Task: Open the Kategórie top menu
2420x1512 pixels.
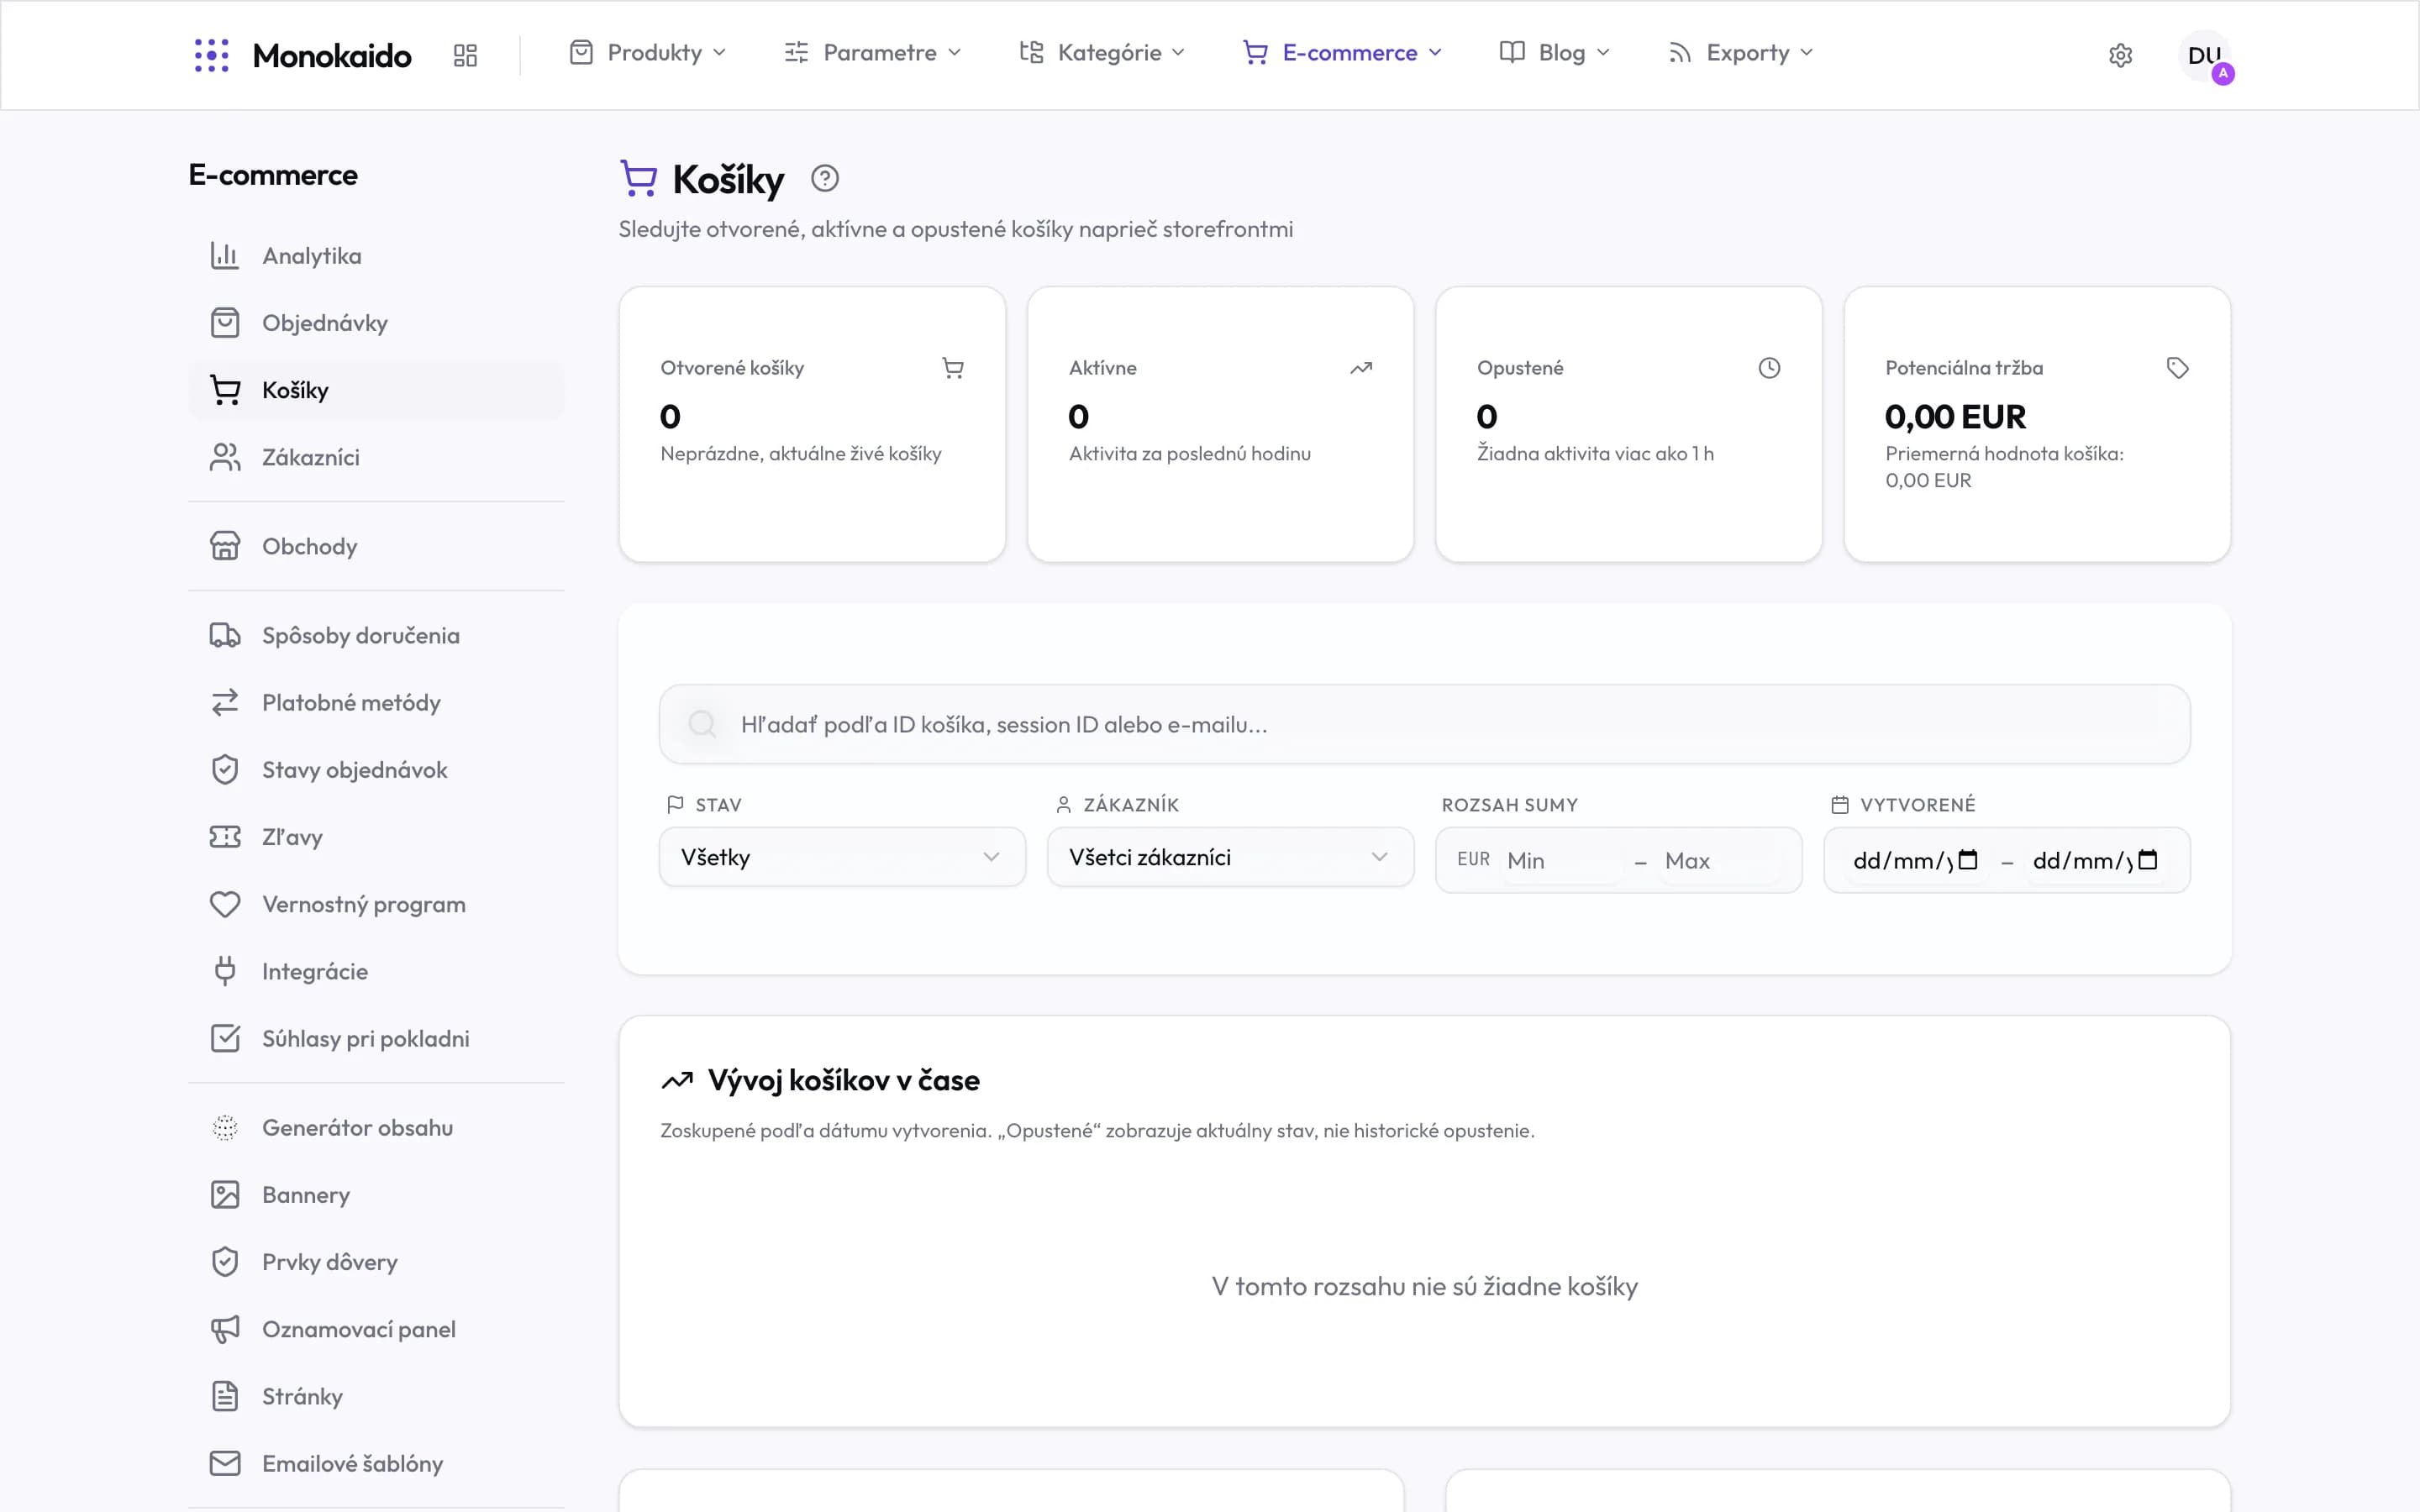Action: (x=1102, y=52)
